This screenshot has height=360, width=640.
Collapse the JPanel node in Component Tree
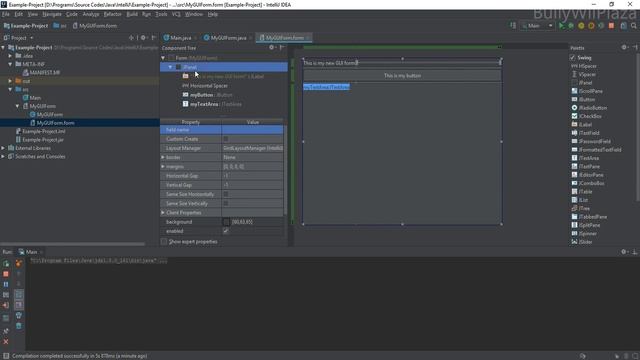click(171, 67)
